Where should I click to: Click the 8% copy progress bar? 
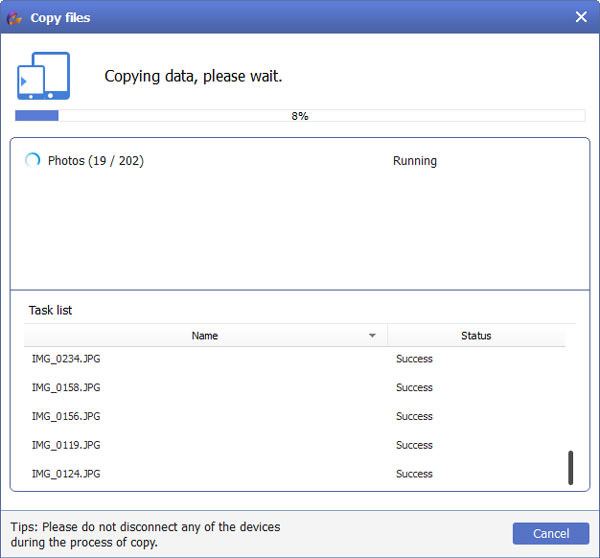(x=300, y=116)
